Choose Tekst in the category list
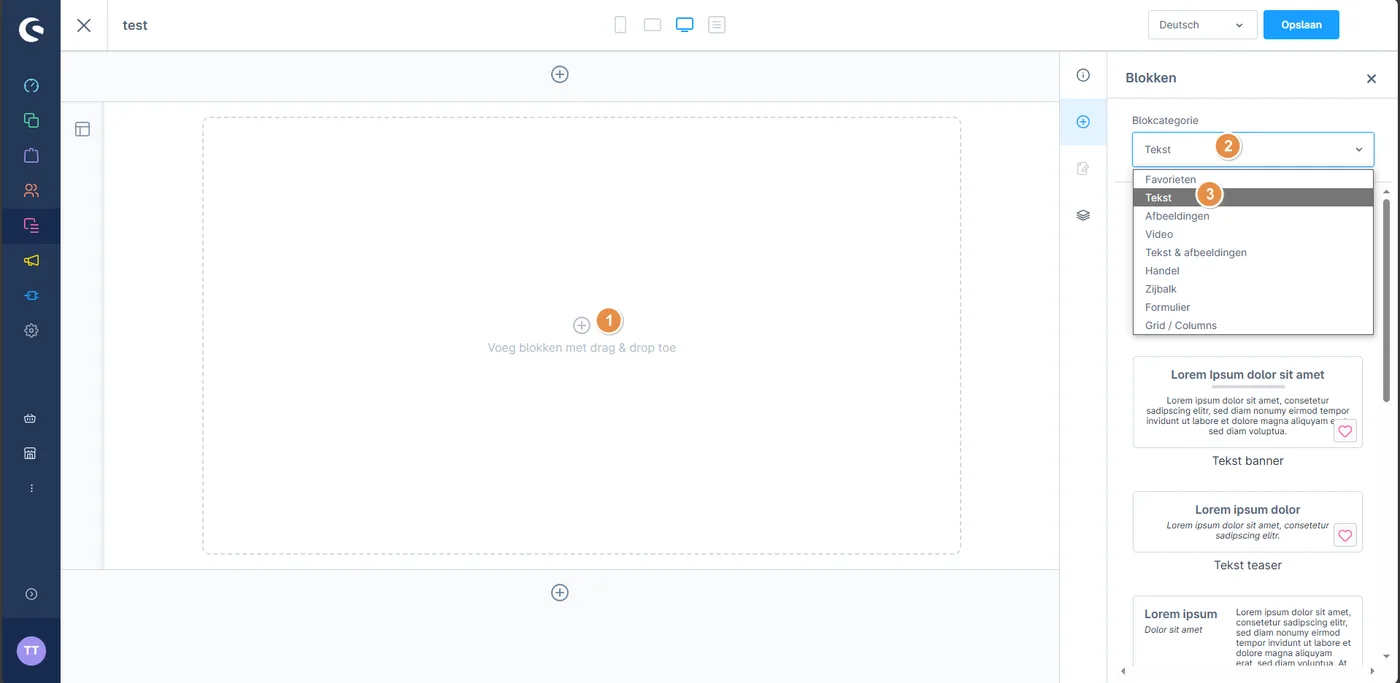 pyautogui.click(x=1253, y=198)
